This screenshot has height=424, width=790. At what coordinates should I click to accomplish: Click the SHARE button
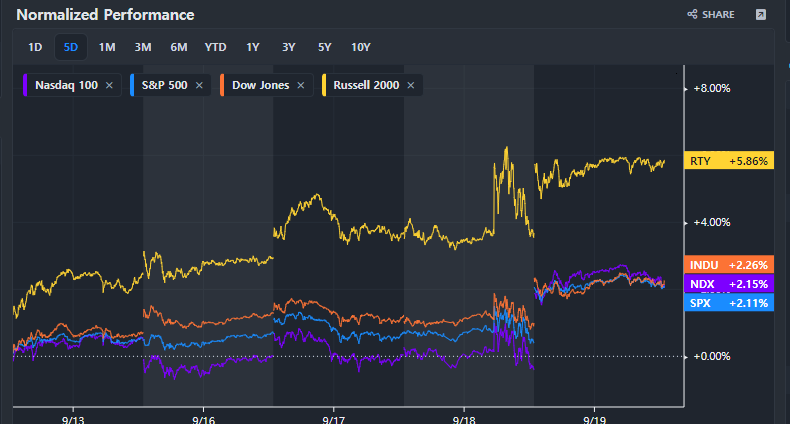click(711, 15)
